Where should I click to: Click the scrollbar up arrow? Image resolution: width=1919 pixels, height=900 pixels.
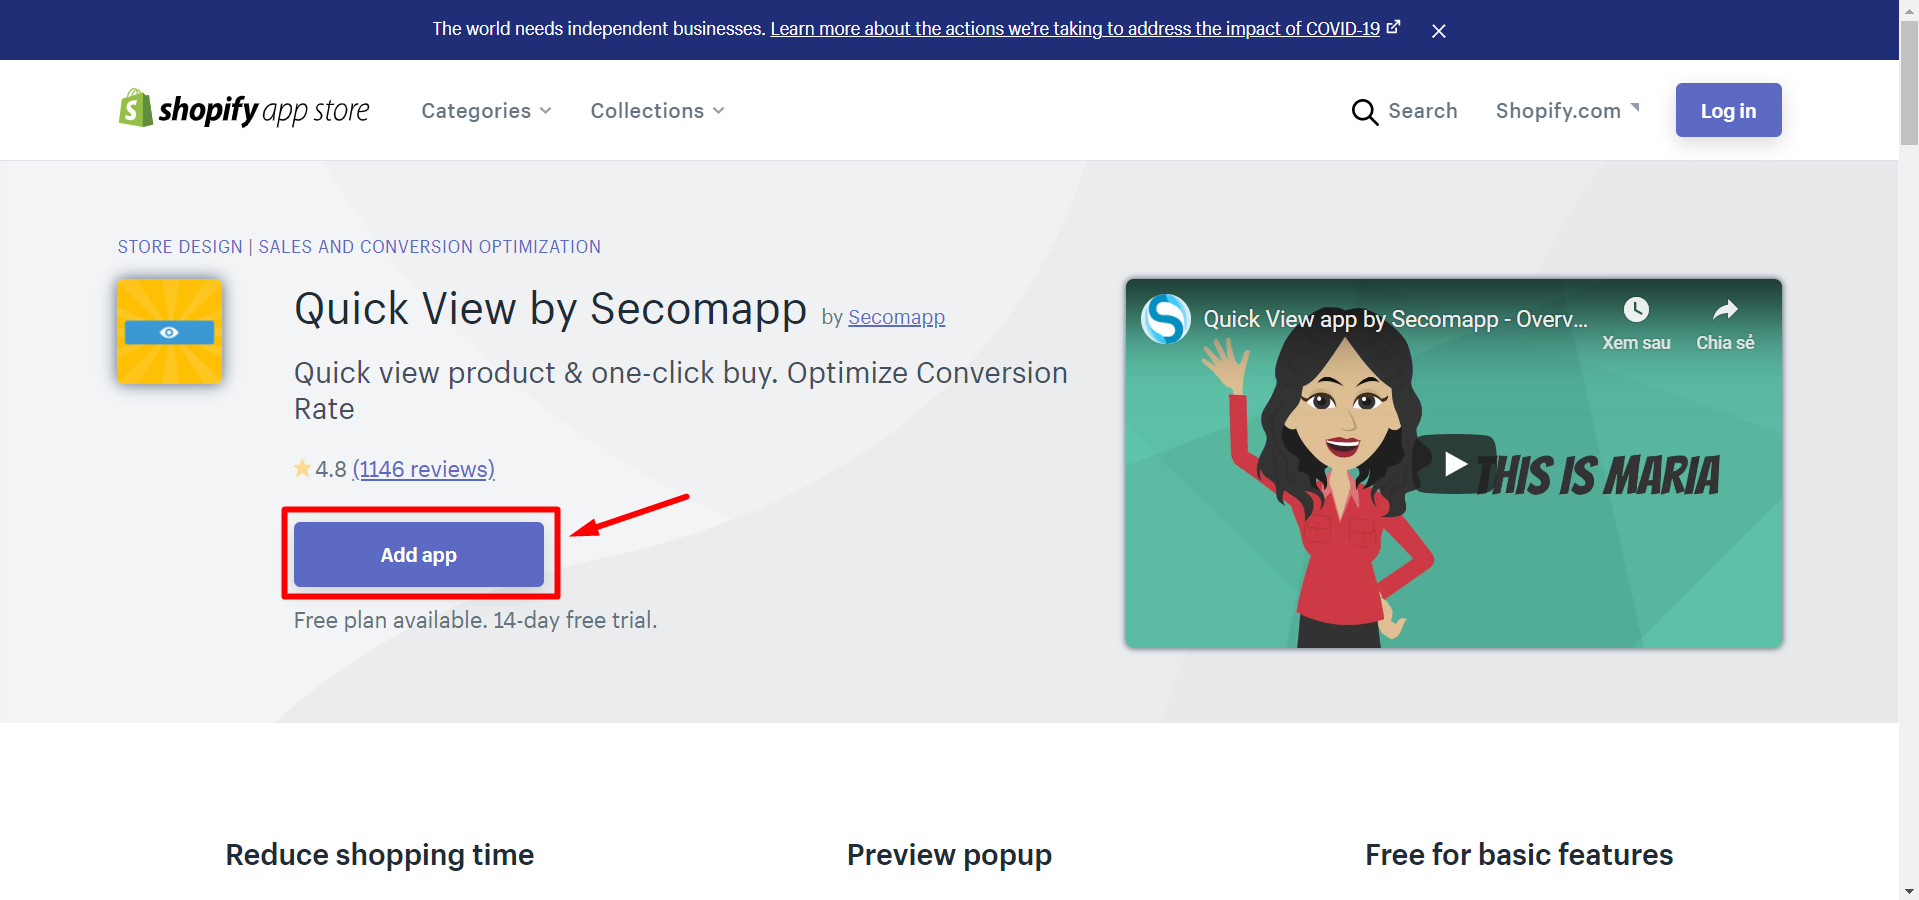(1909, 9)
